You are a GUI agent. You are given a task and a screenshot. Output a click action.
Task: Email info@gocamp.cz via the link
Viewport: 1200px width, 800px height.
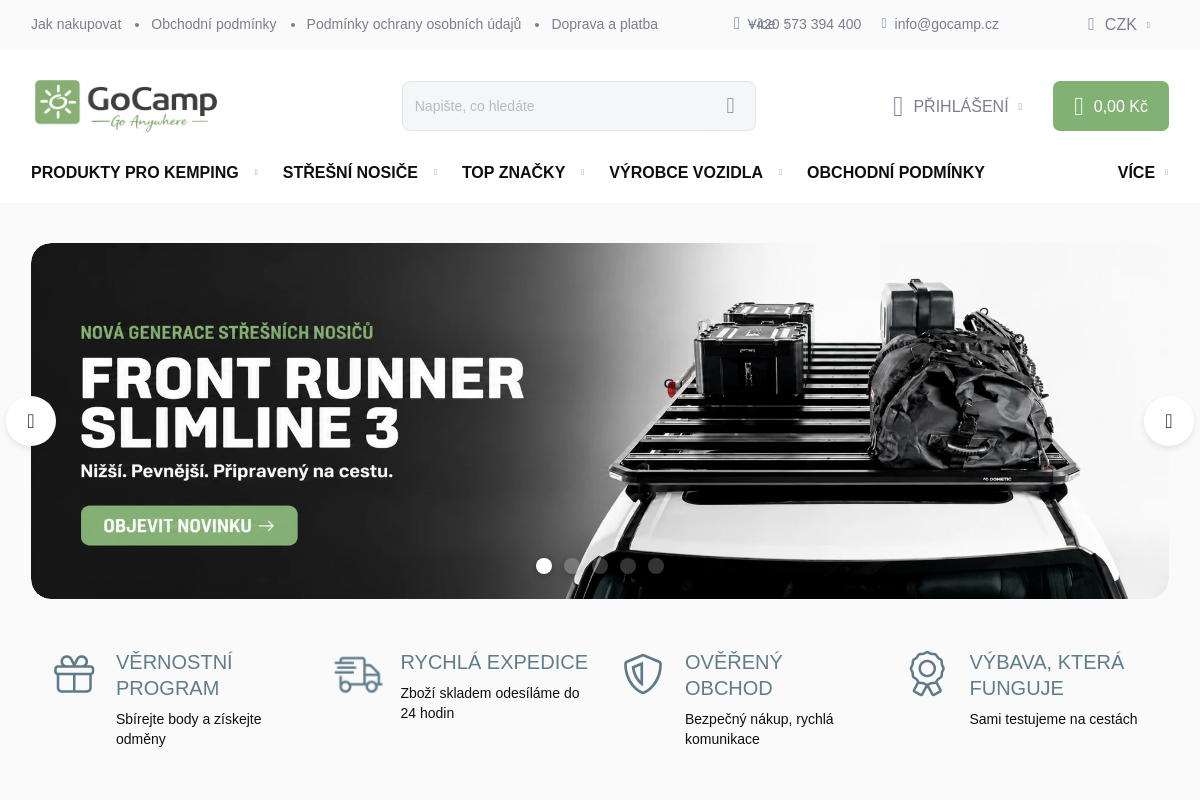tap(946, 24)
